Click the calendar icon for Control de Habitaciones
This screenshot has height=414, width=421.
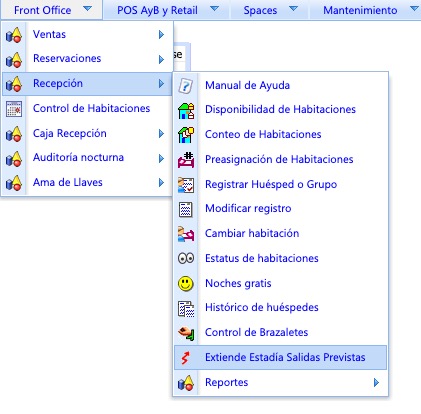pos(14,109)
